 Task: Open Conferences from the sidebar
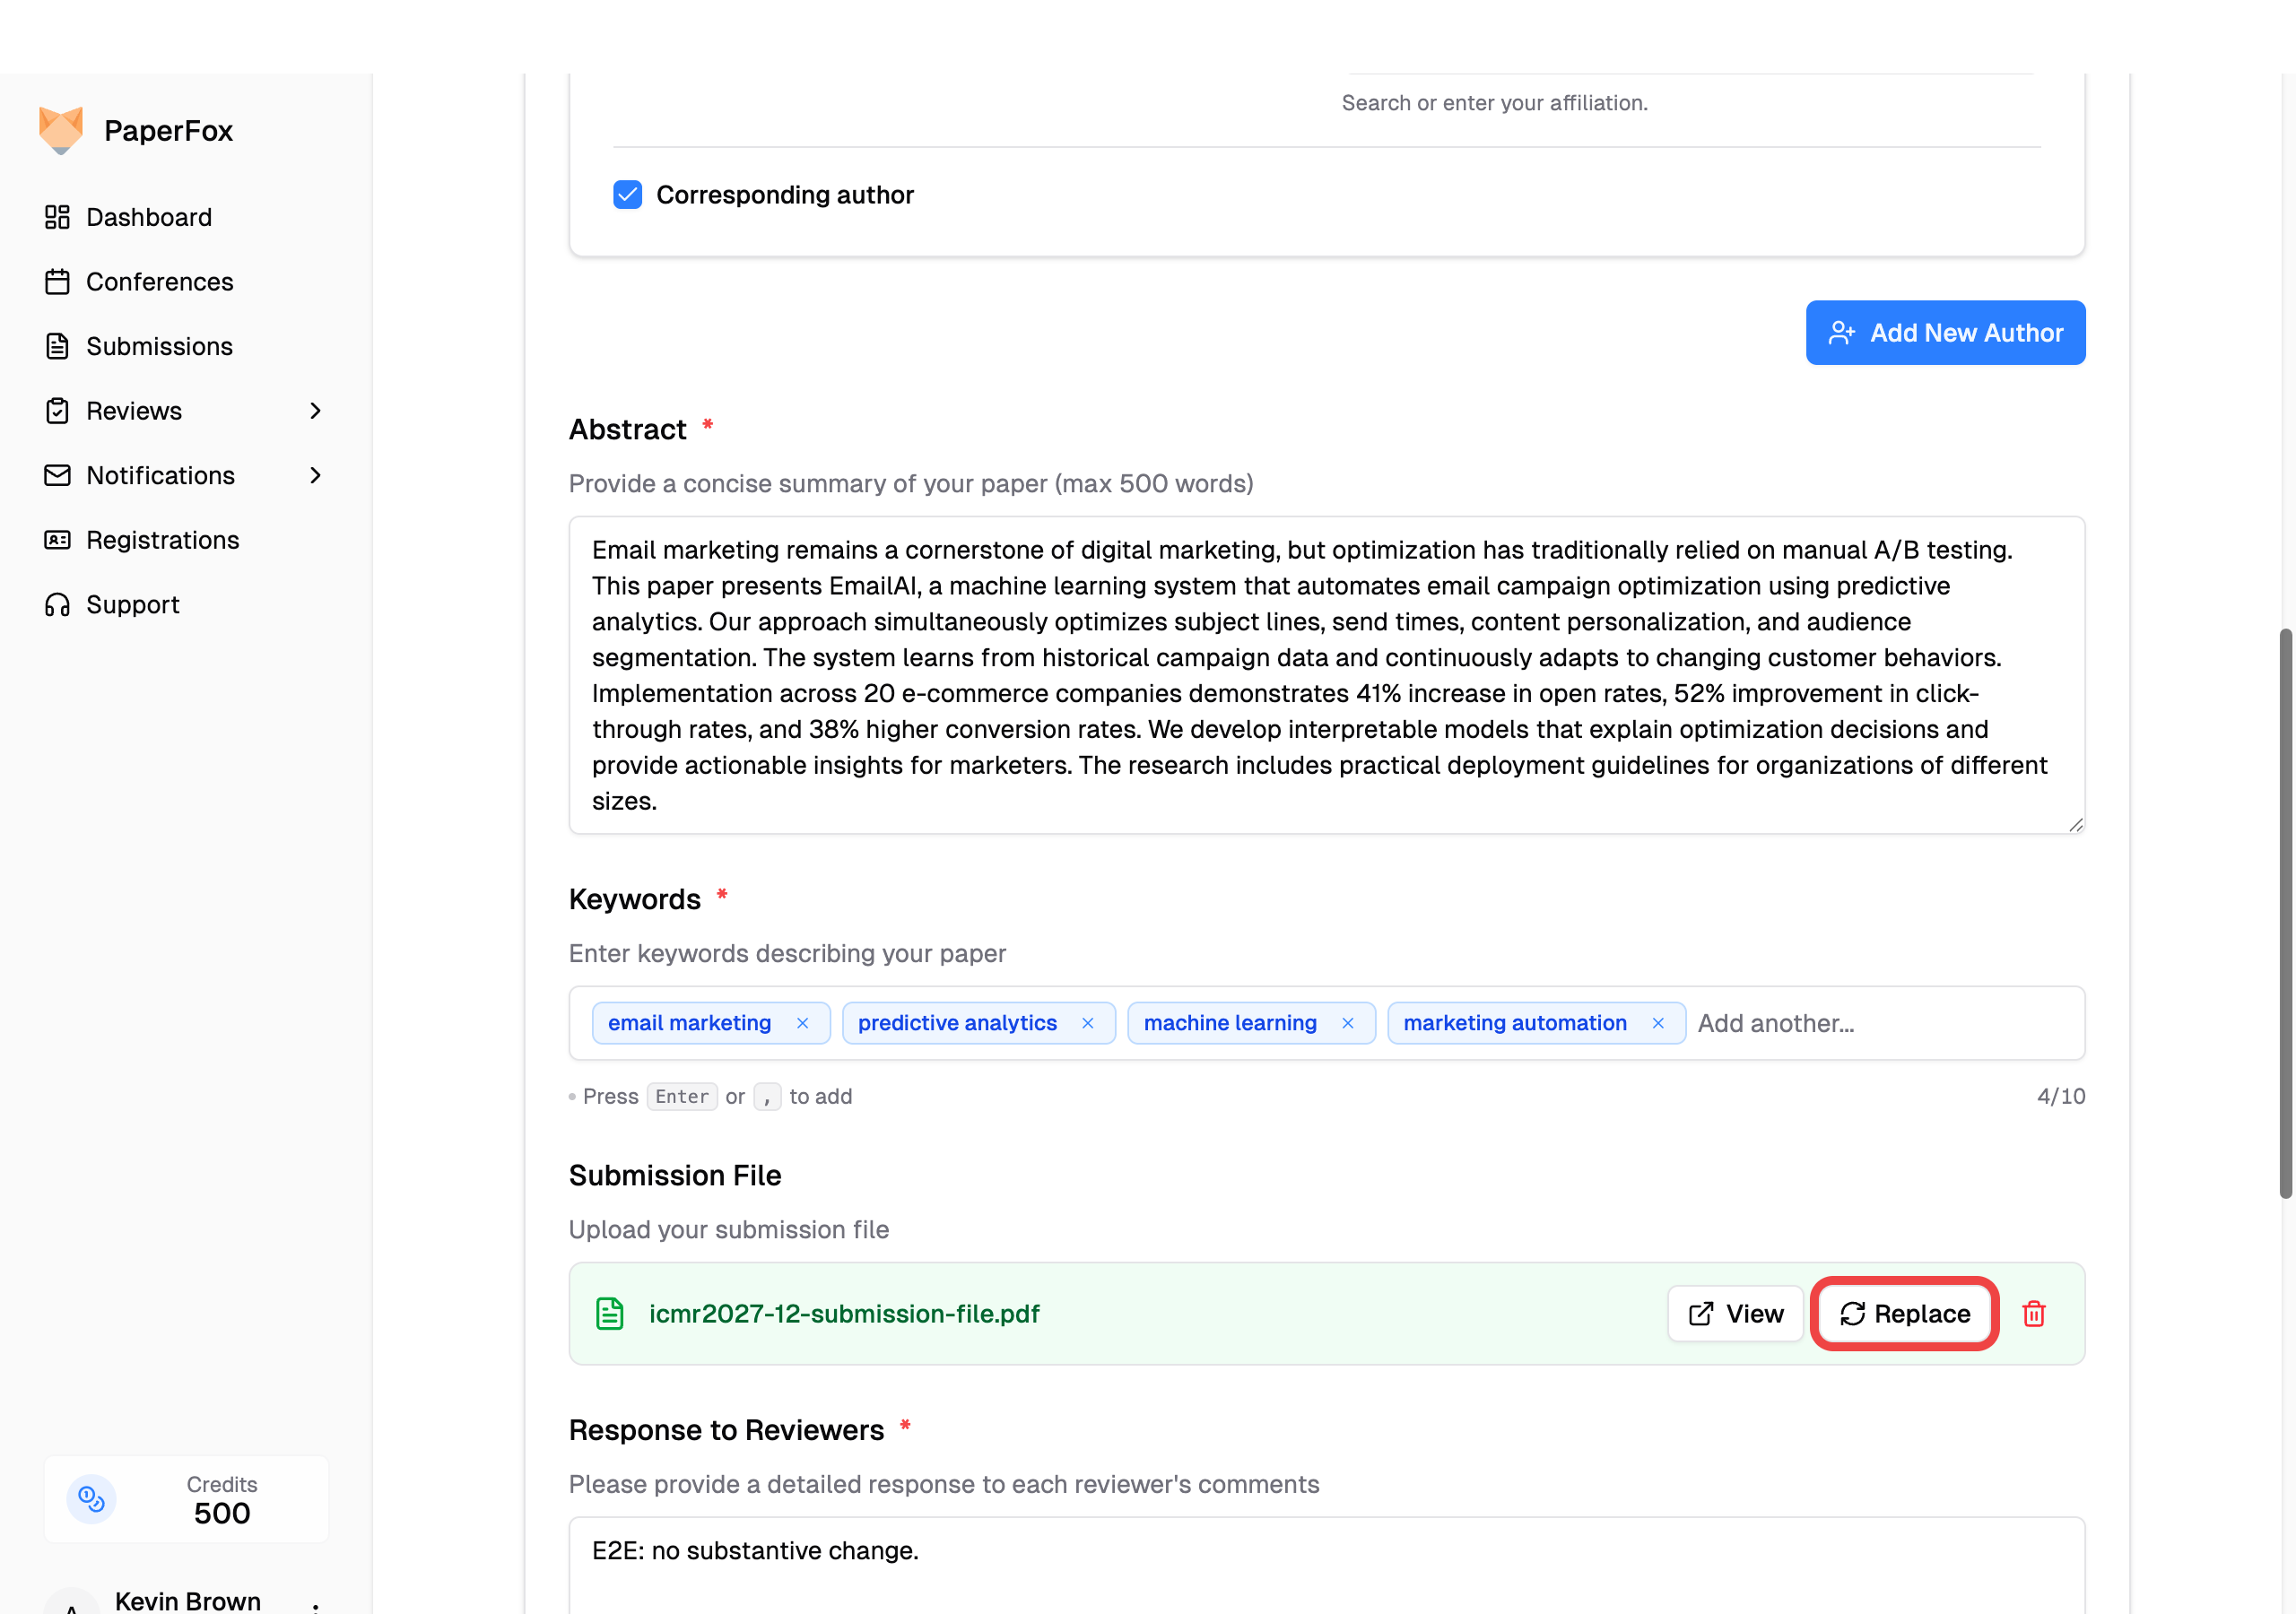pos(159,282)
